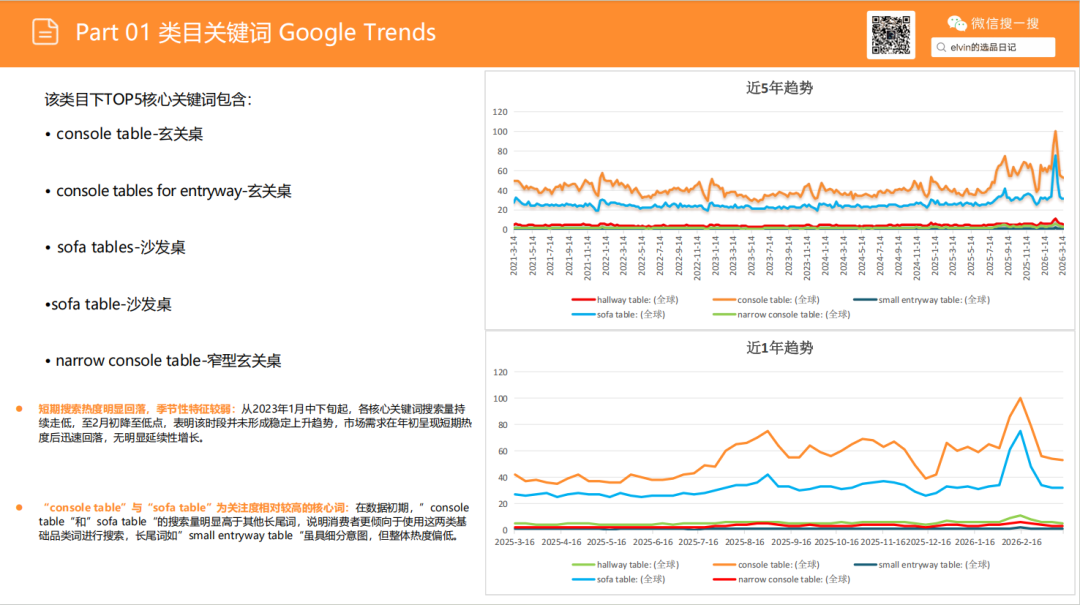The height and width of the screenshot is (605, 1080).
Task: Toggle sofa table legend in 5-year chart
Action: click(x=617, y=314)
